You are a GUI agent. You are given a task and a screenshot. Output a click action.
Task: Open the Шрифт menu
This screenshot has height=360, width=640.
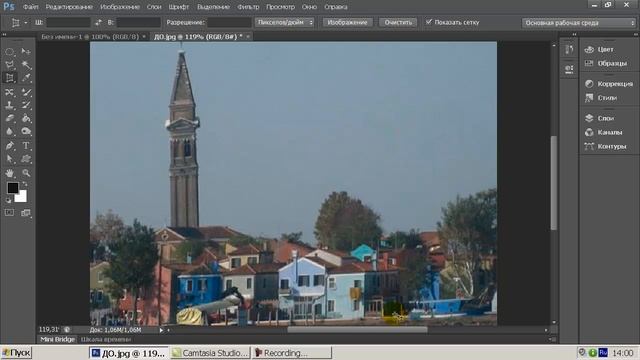coord(179,7)
